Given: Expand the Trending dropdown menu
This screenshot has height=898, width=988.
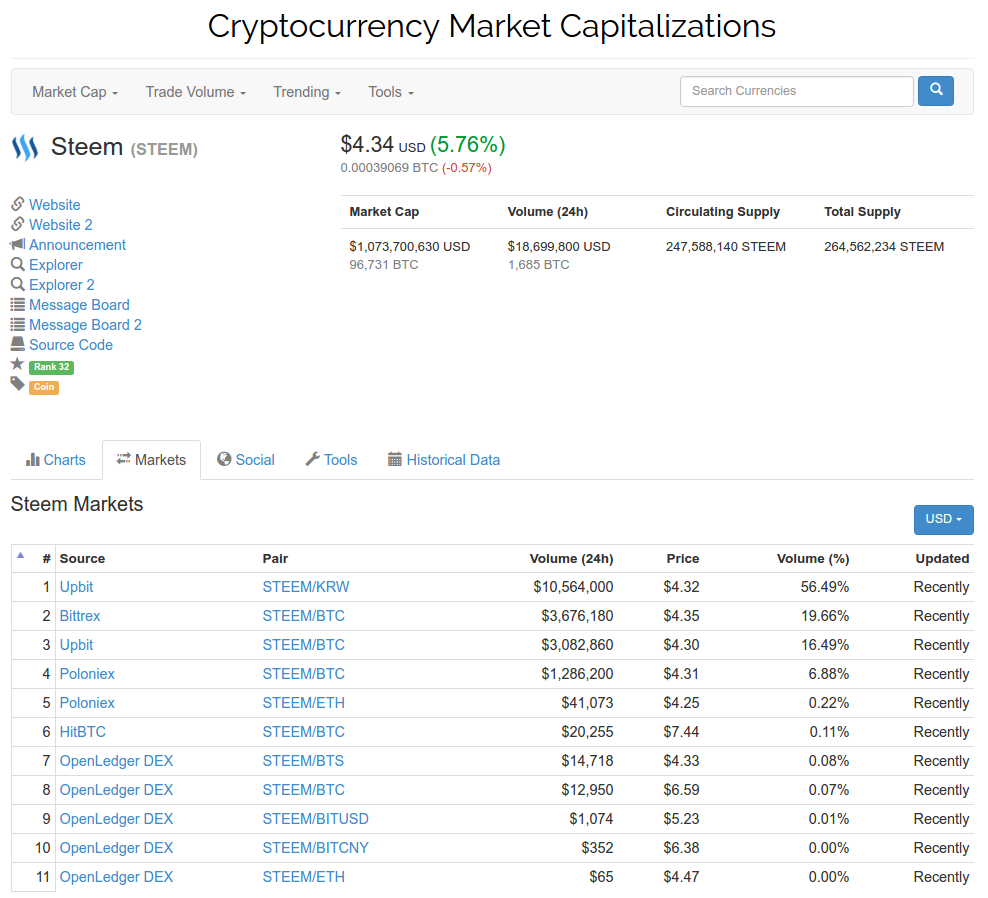Looking at the screenshot, I should [307, 92].
